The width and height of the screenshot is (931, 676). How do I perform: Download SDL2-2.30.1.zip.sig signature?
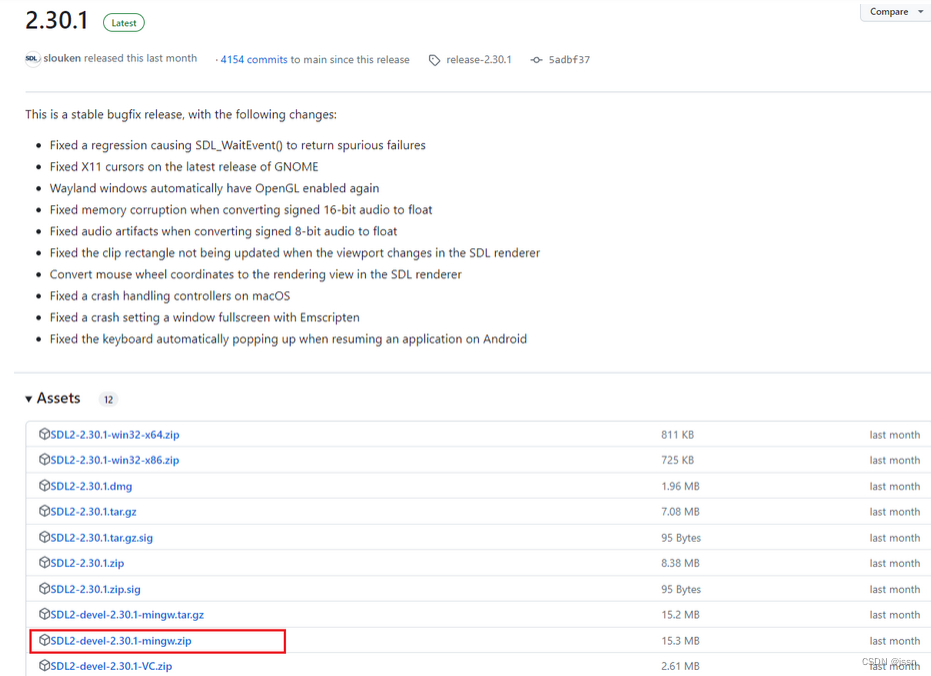[x=96, y=589]
